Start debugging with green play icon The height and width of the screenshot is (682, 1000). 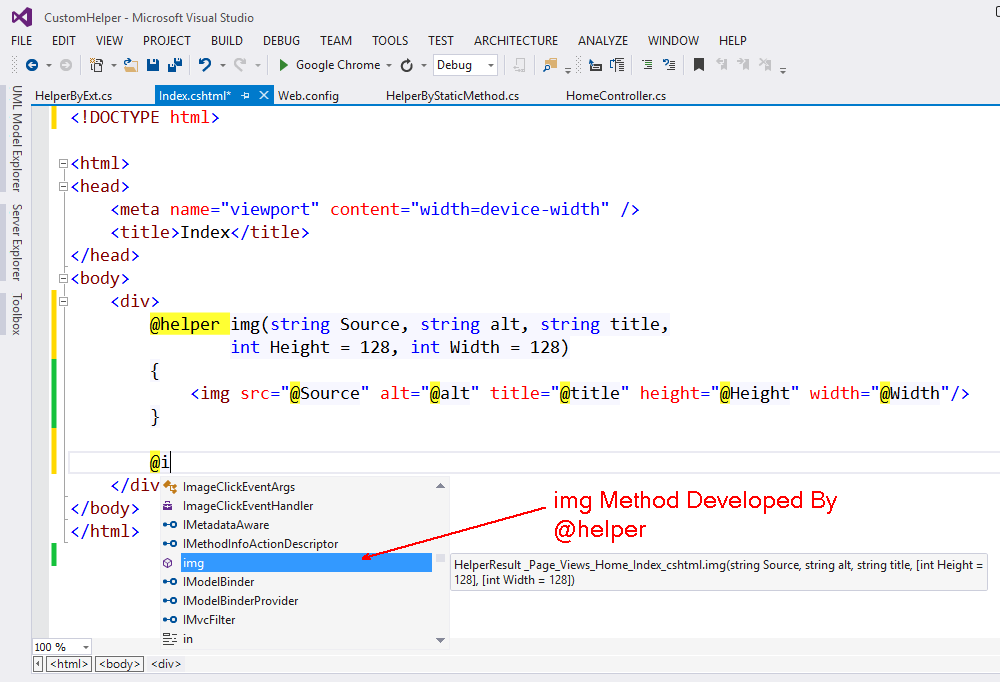pyautogui.click(x=284, y=65)
